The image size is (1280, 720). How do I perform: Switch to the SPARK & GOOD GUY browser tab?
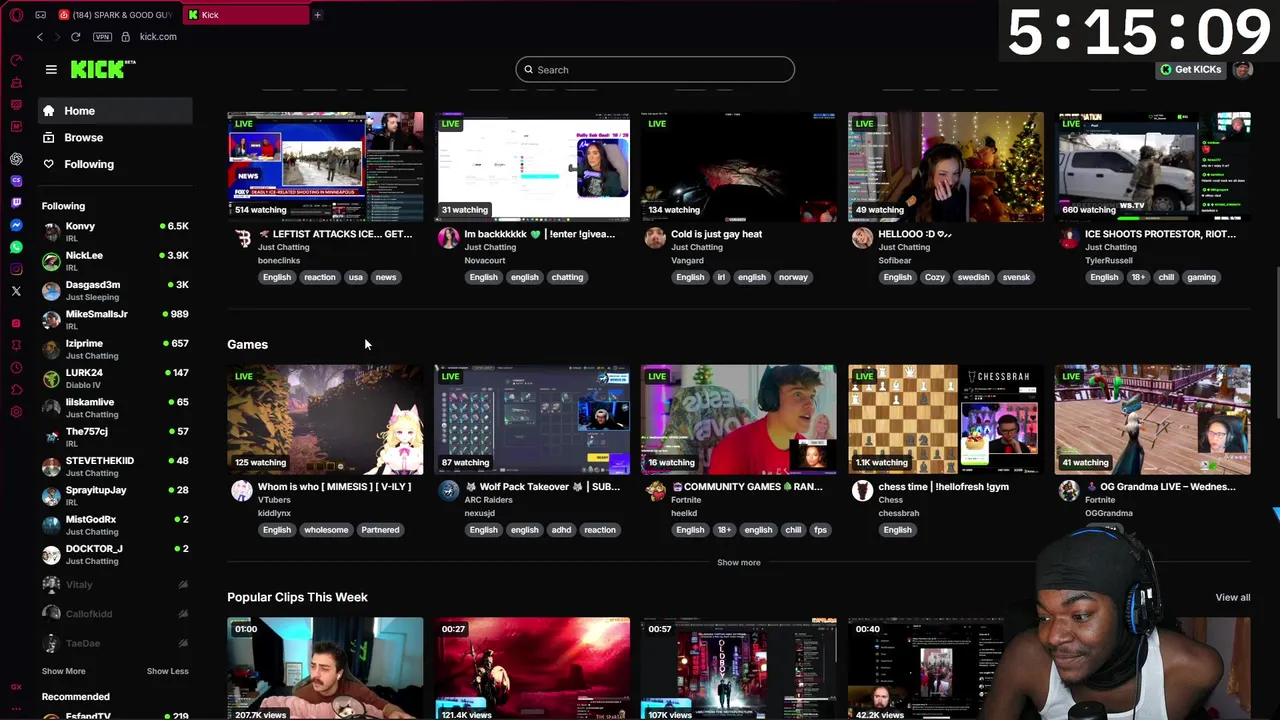[x=115, y=15]
